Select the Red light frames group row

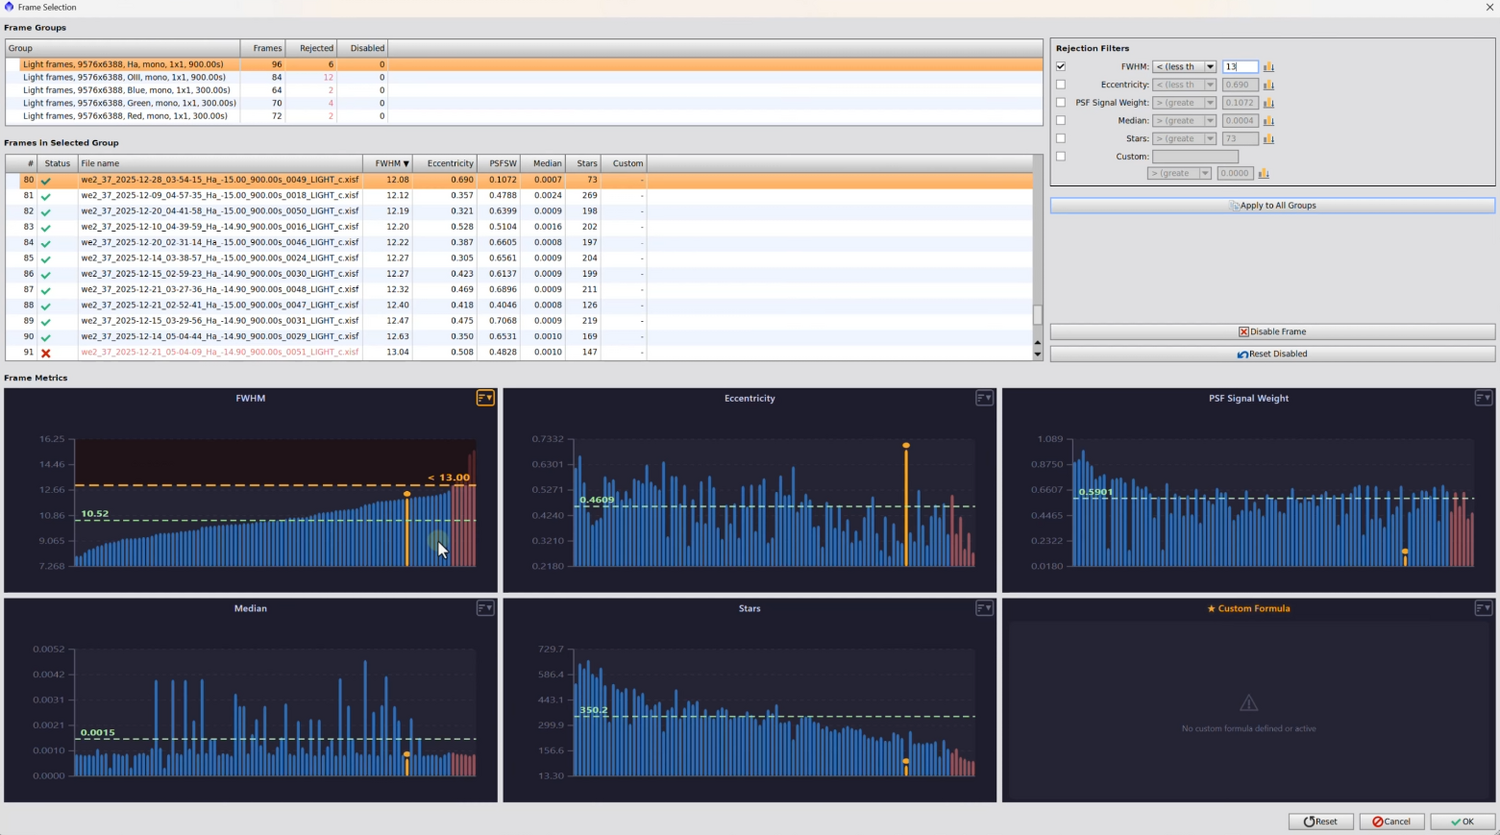[524, 116]
